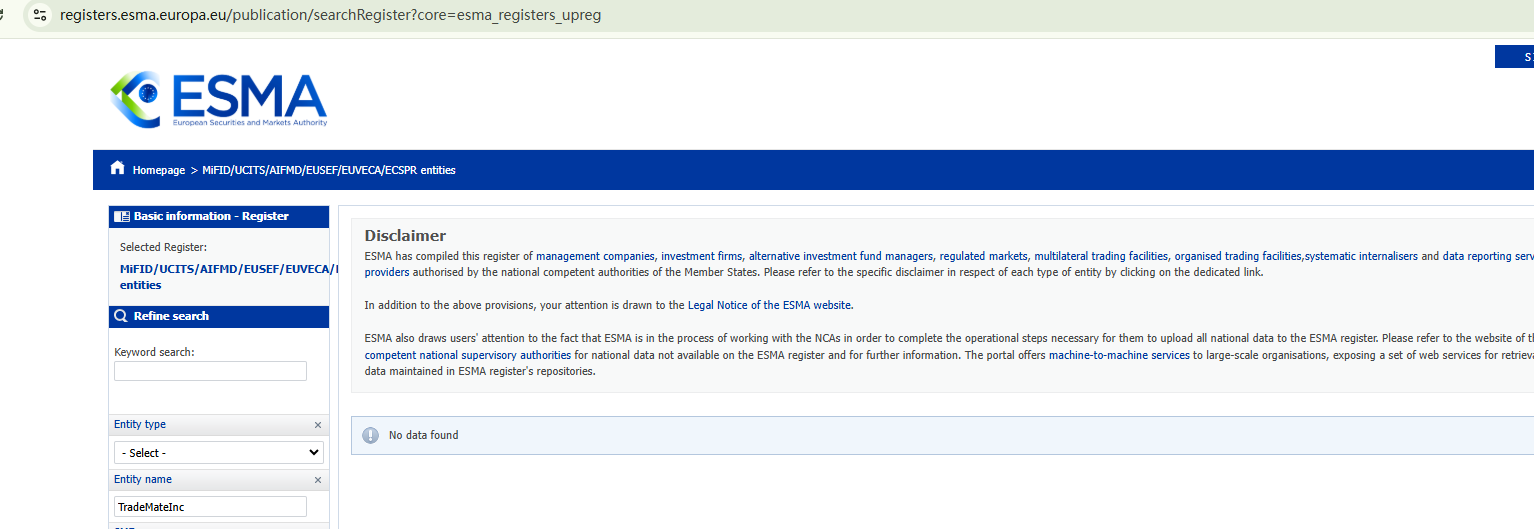Open the systematic internalisers link
Image resolution: width=1534 pixels, height=529 pixels.
click(x=1361, y=256)
